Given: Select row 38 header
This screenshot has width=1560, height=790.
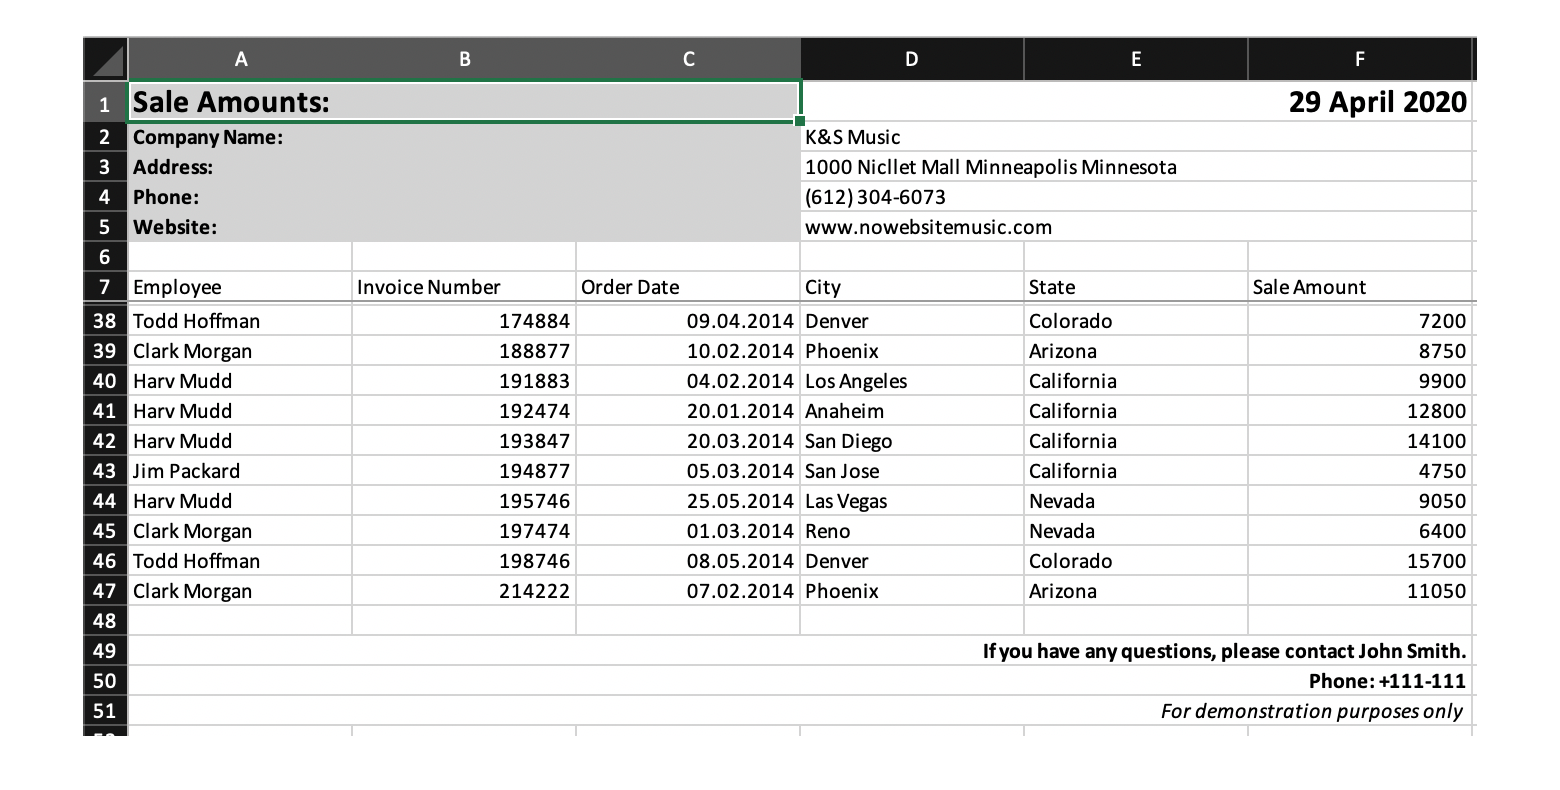Looking at the screenshot, I should 104,320.
